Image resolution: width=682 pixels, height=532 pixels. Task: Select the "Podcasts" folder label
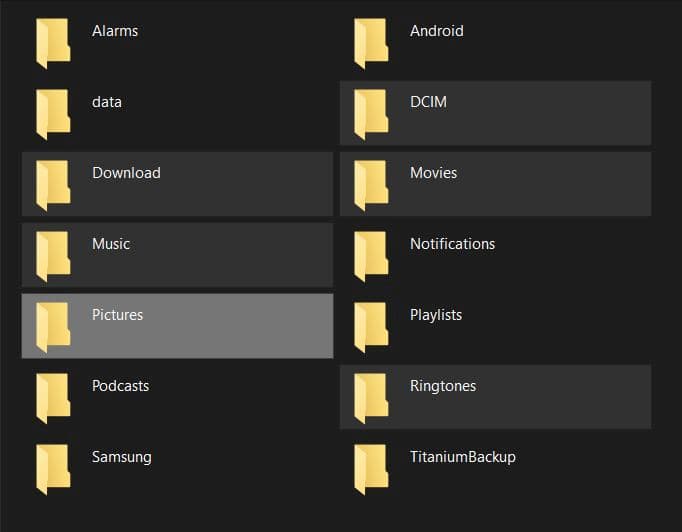tap(120, 385)
